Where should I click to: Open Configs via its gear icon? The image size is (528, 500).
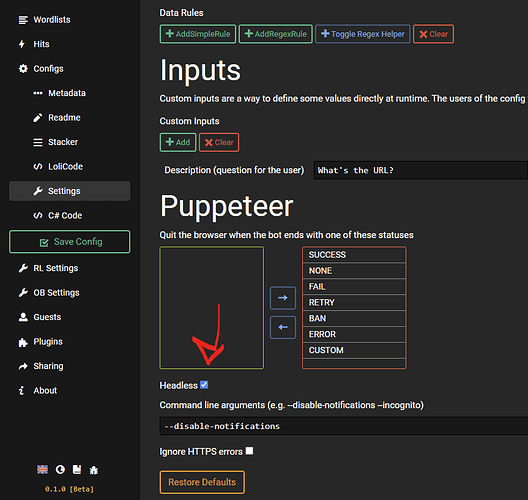(x=23, y=69)
